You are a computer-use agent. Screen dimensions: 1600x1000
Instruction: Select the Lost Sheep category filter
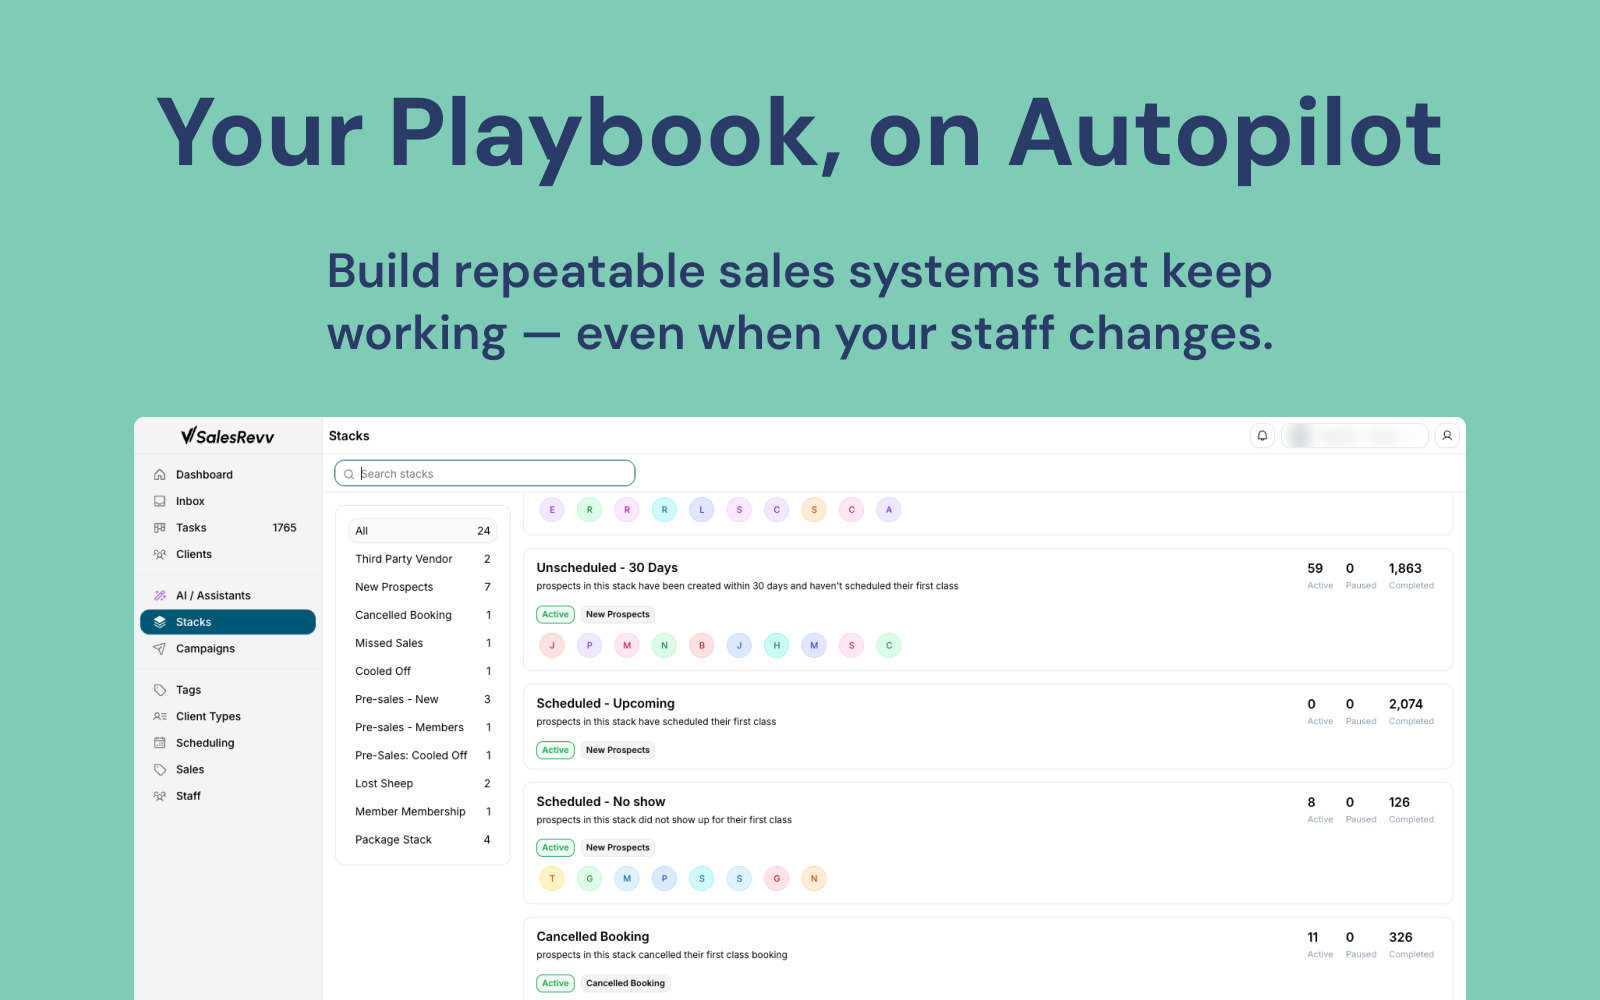(384, 784)
